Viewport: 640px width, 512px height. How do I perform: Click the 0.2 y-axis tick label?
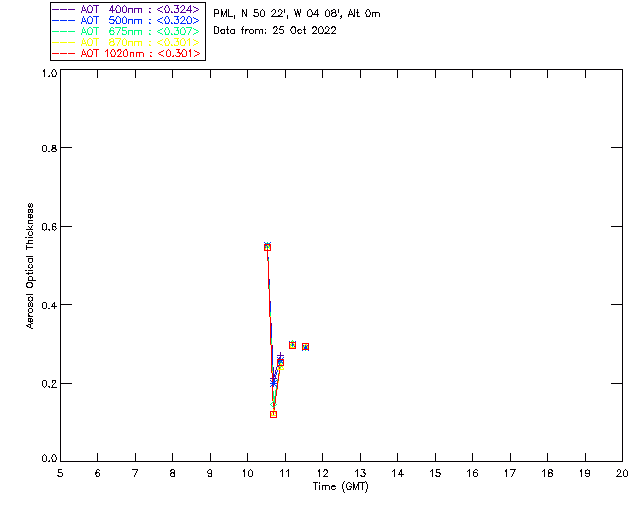pos(49,384)
